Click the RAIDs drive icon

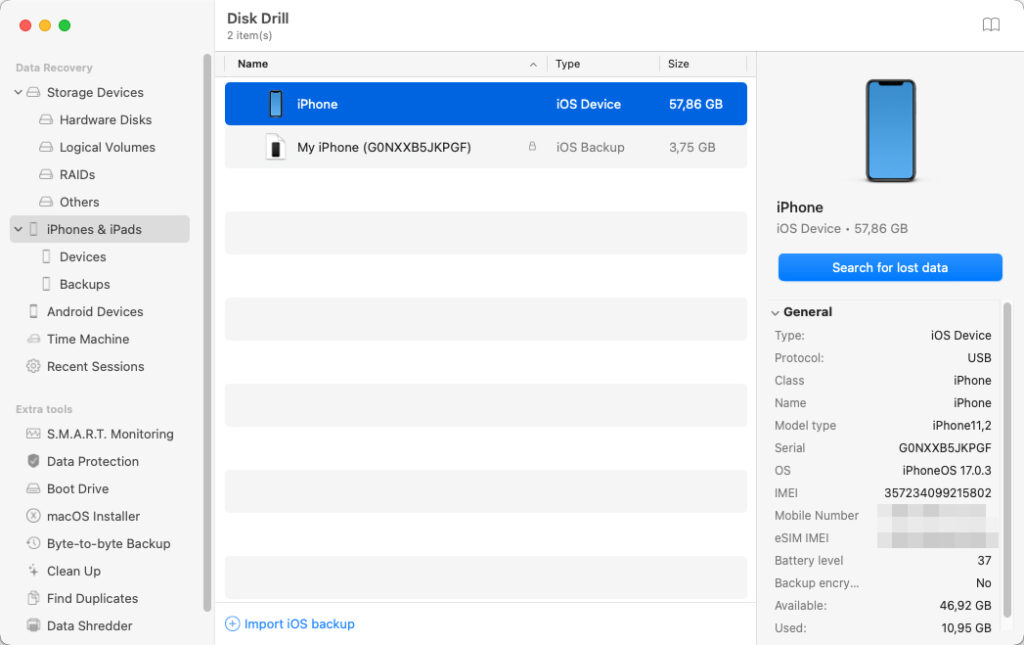tap(46, 174)
